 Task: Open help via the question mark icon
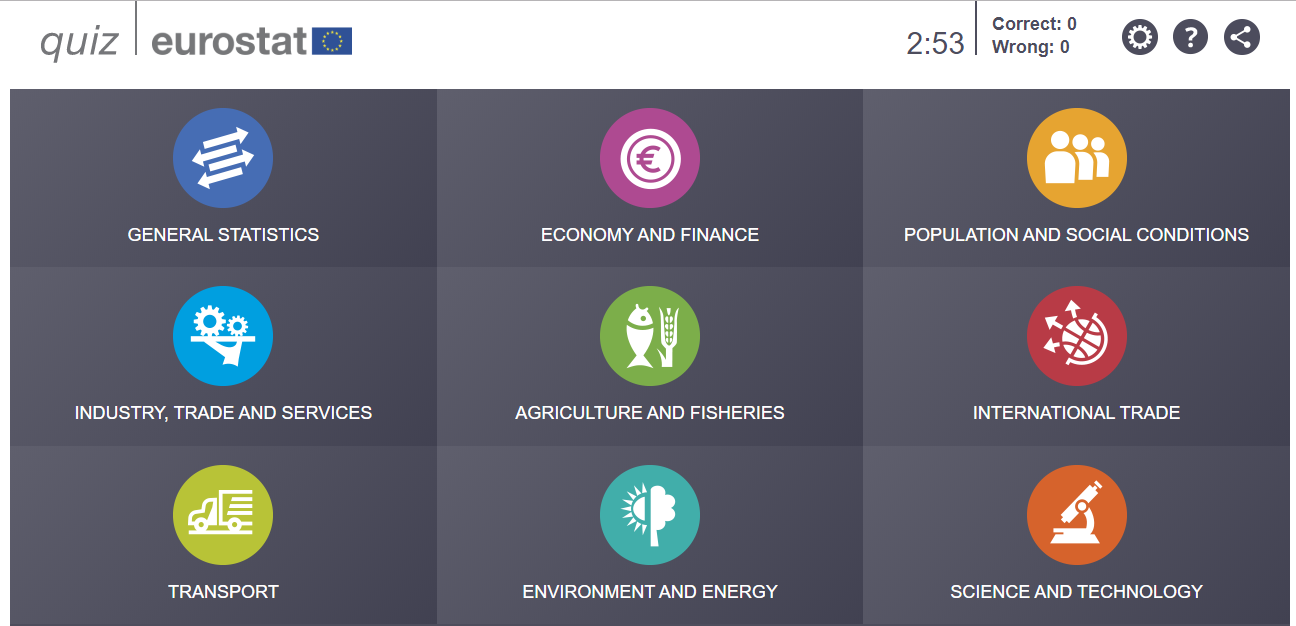[1190, 38]
